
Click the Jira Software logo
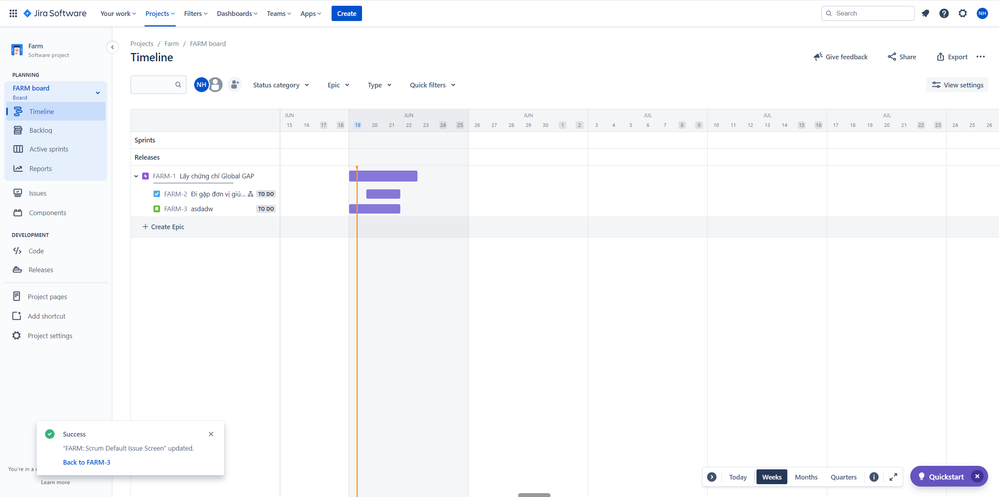(55, 13)
